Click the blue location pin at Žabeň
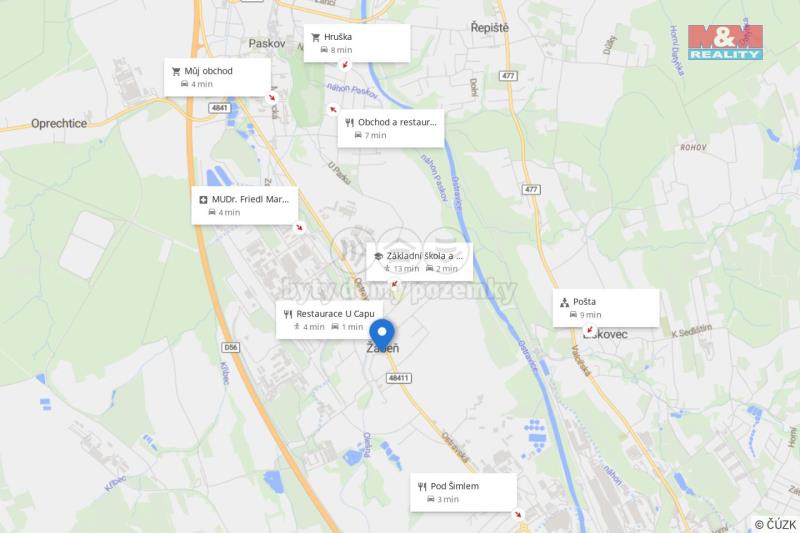The width and height of the screenshot is (800, 533). (382, 334)
